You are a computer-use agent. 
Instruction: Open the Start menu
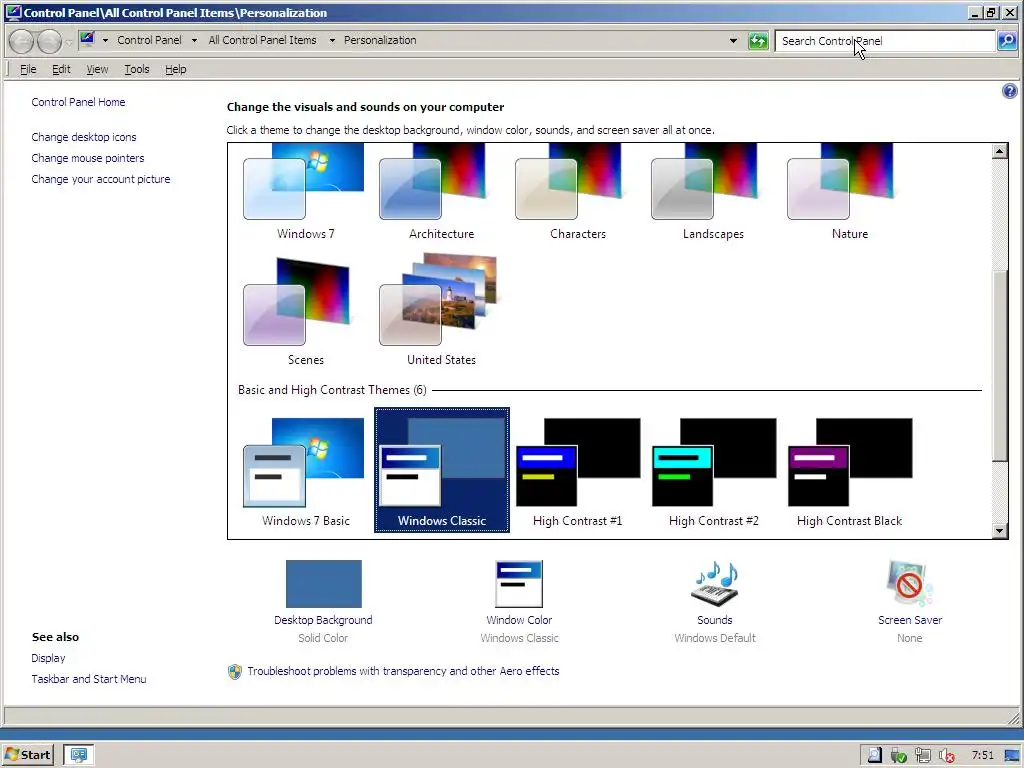[x=27, y=754]
